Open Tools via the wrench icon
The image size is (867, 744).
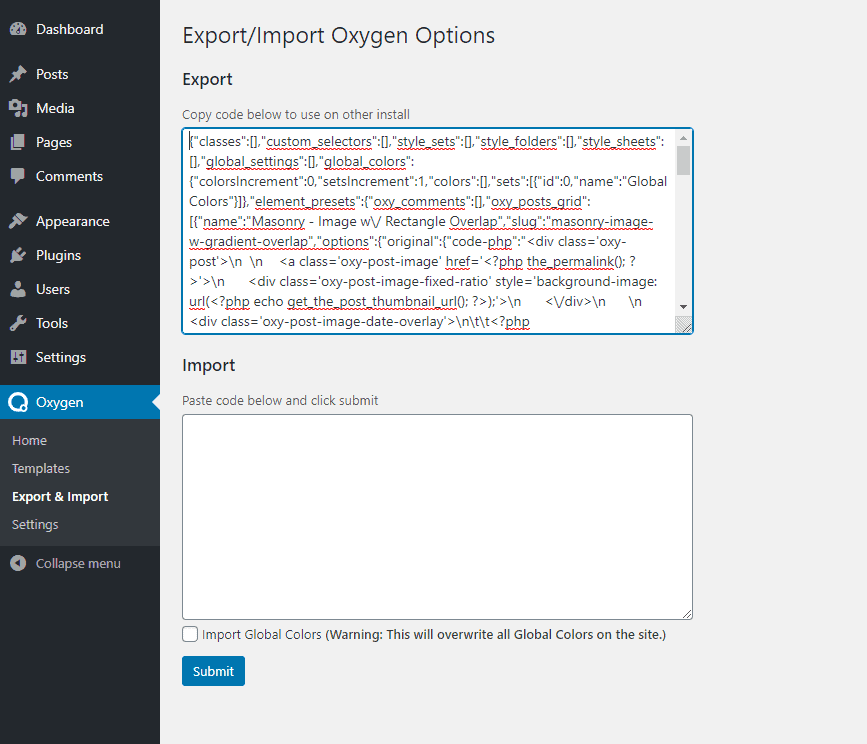(18, 323)
